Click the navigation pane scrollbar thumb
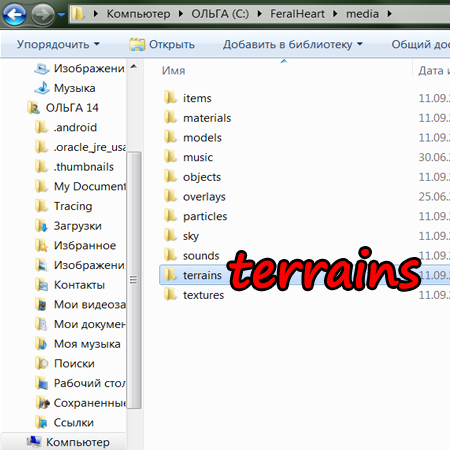The width and height of the screenshot is (450, 450). (x=134, y=280)
